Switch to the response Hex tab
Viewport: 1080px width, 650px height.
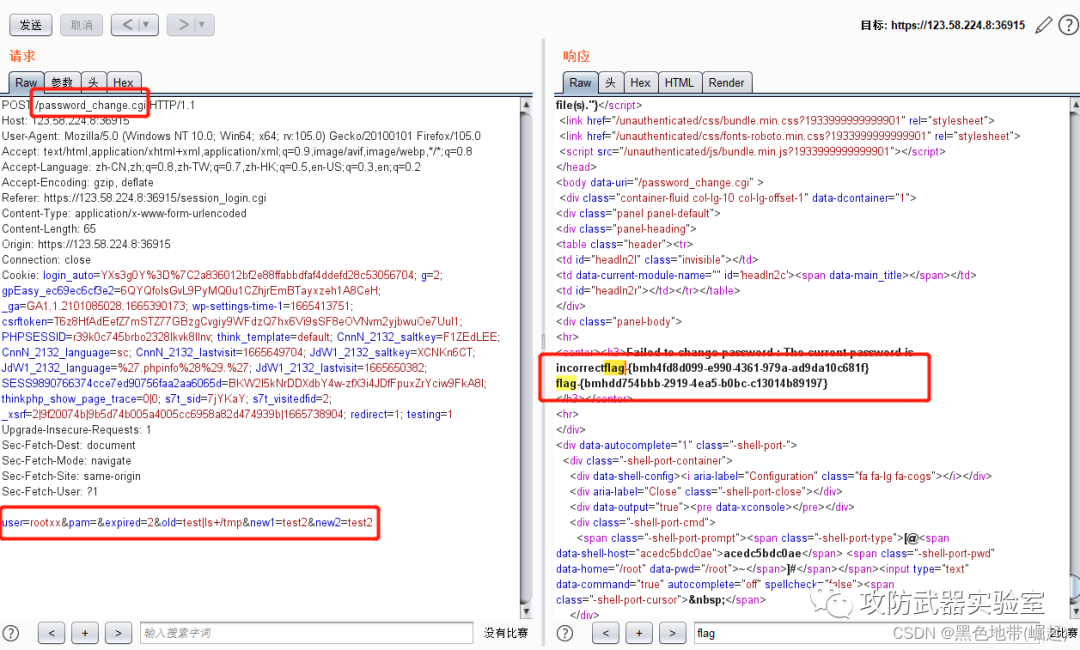tap(640, 83)
